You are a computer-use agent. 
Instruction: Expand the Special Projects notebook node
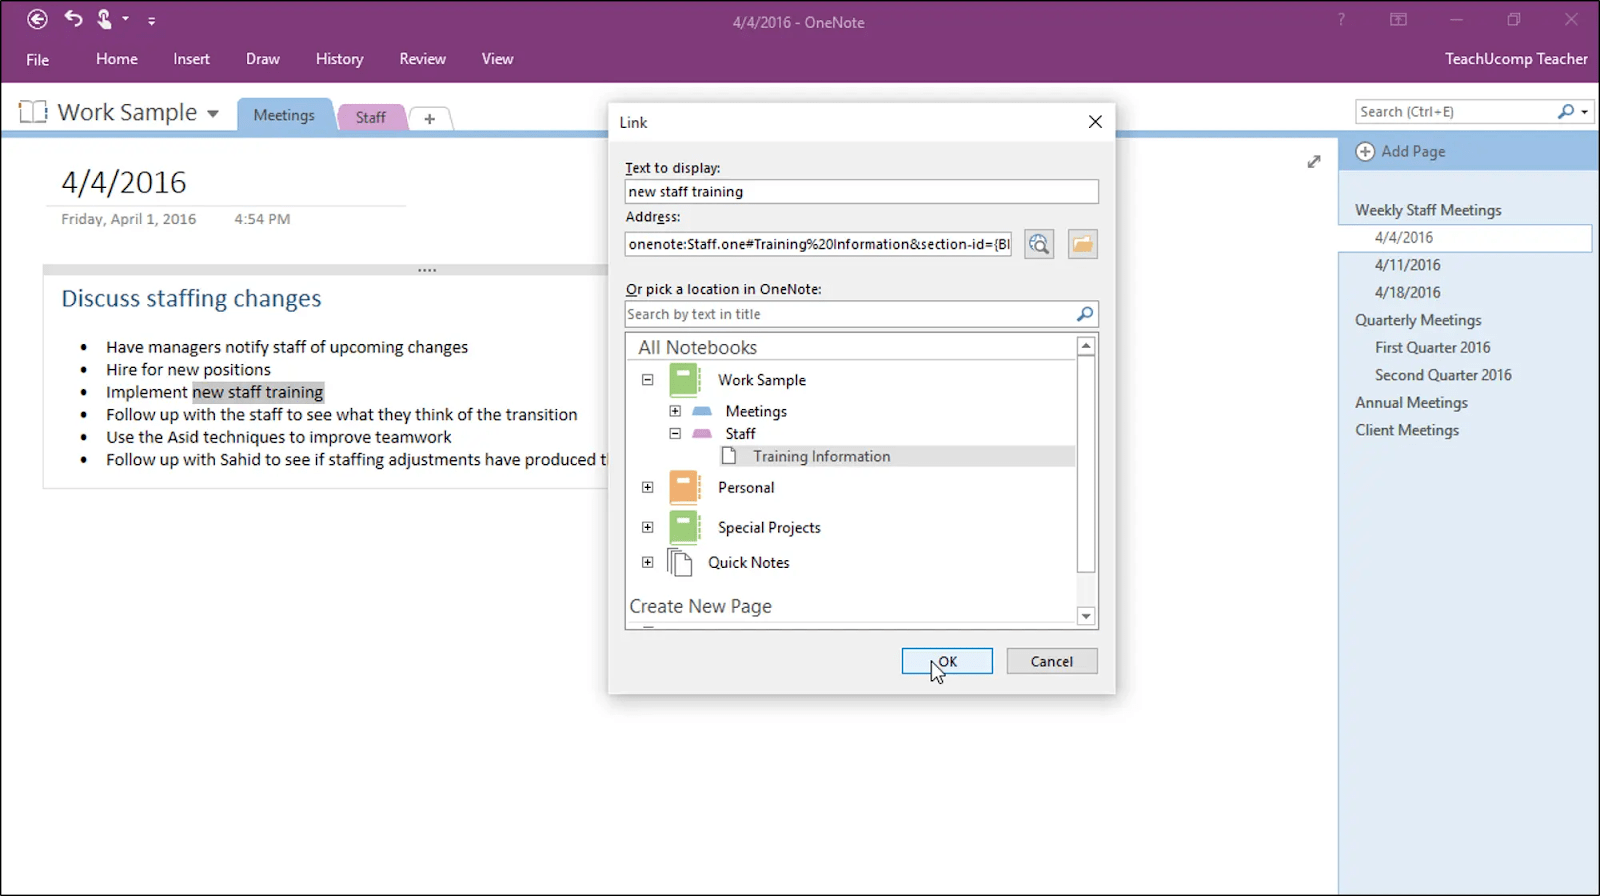pos(648,527)
